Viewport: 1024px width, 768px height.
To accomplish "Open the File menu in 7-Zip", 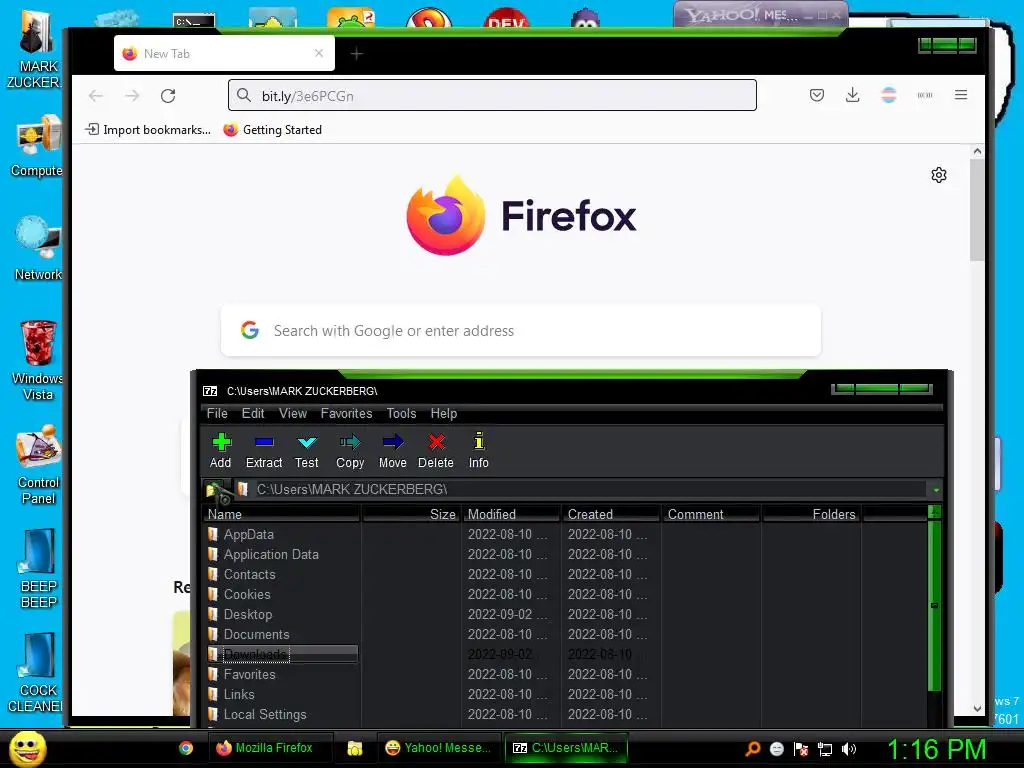I will point(217,413).
